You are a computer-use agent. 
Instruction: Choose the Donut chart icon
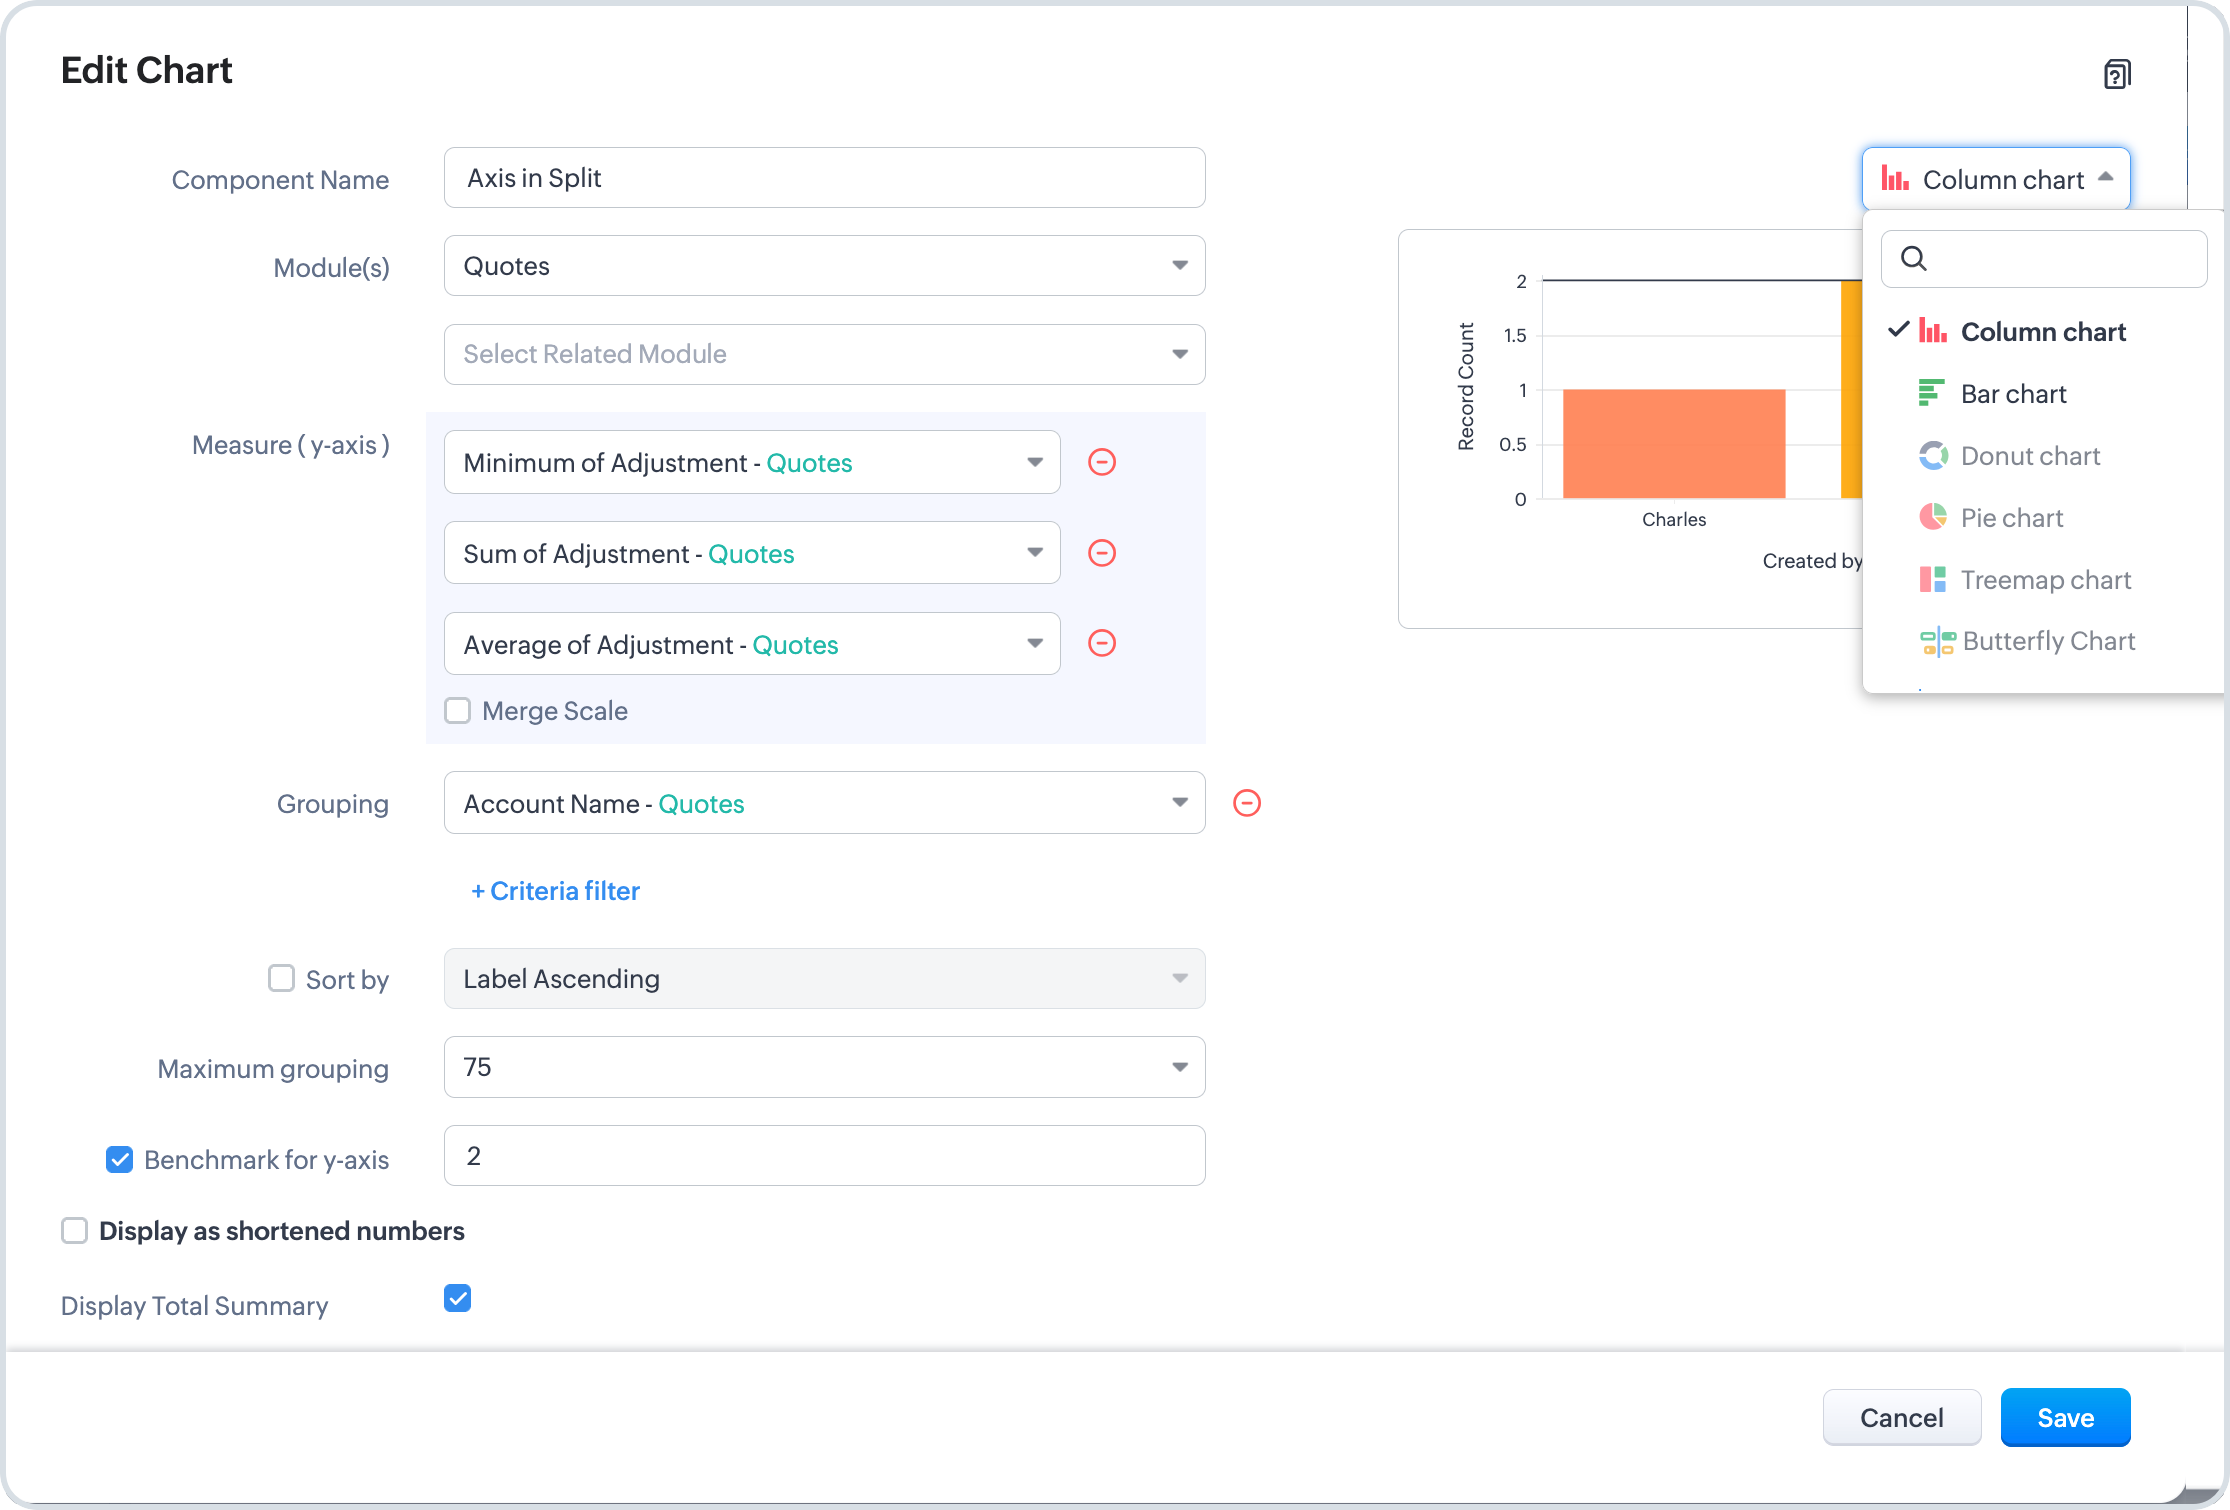click(1932, 456)
